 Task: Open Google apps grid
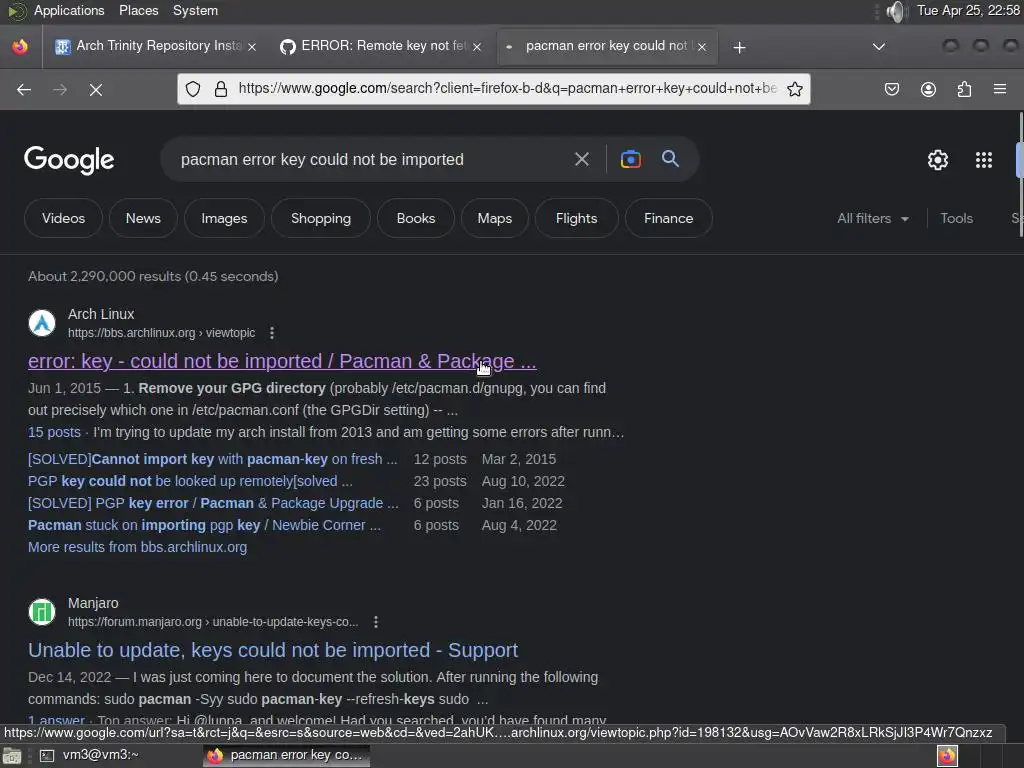[984, 160]
